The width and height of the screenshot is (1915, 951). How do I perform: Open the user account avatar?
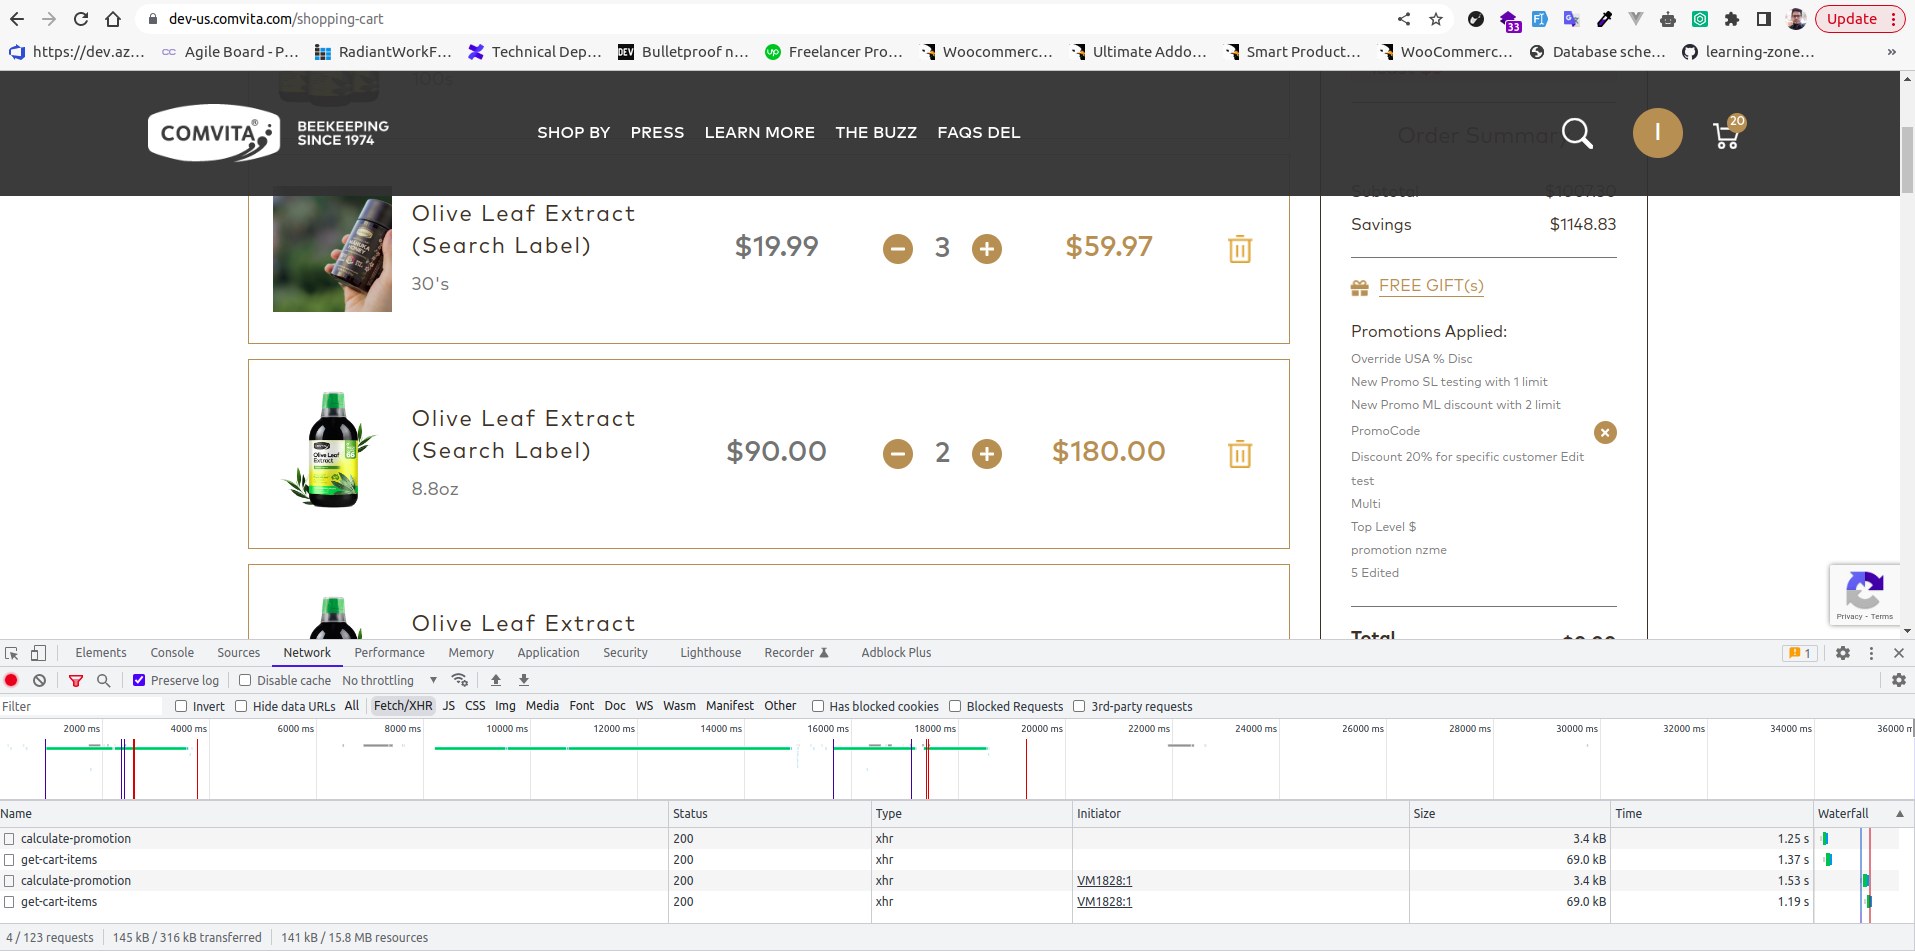(x=1657, y=133)
